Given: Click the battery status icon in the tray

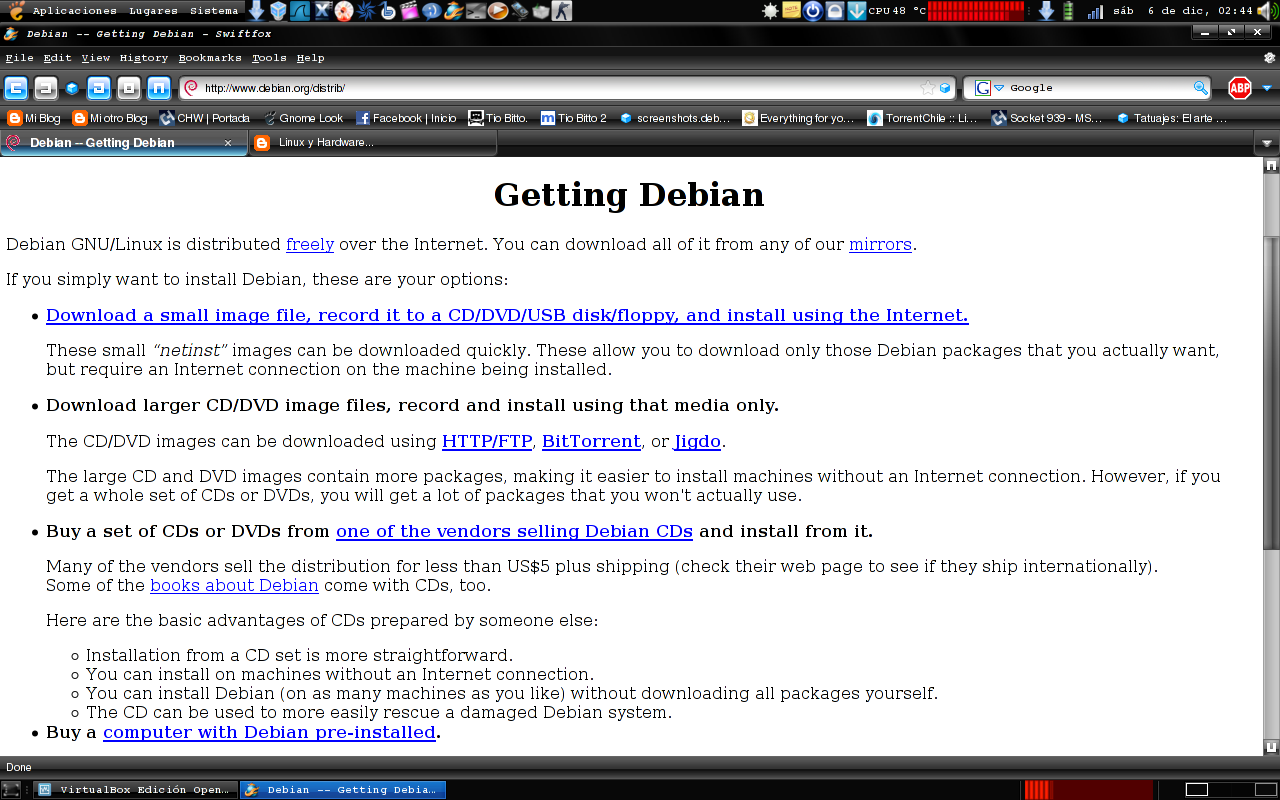Looking at the screenshot, I should [x=1067, y=11].
